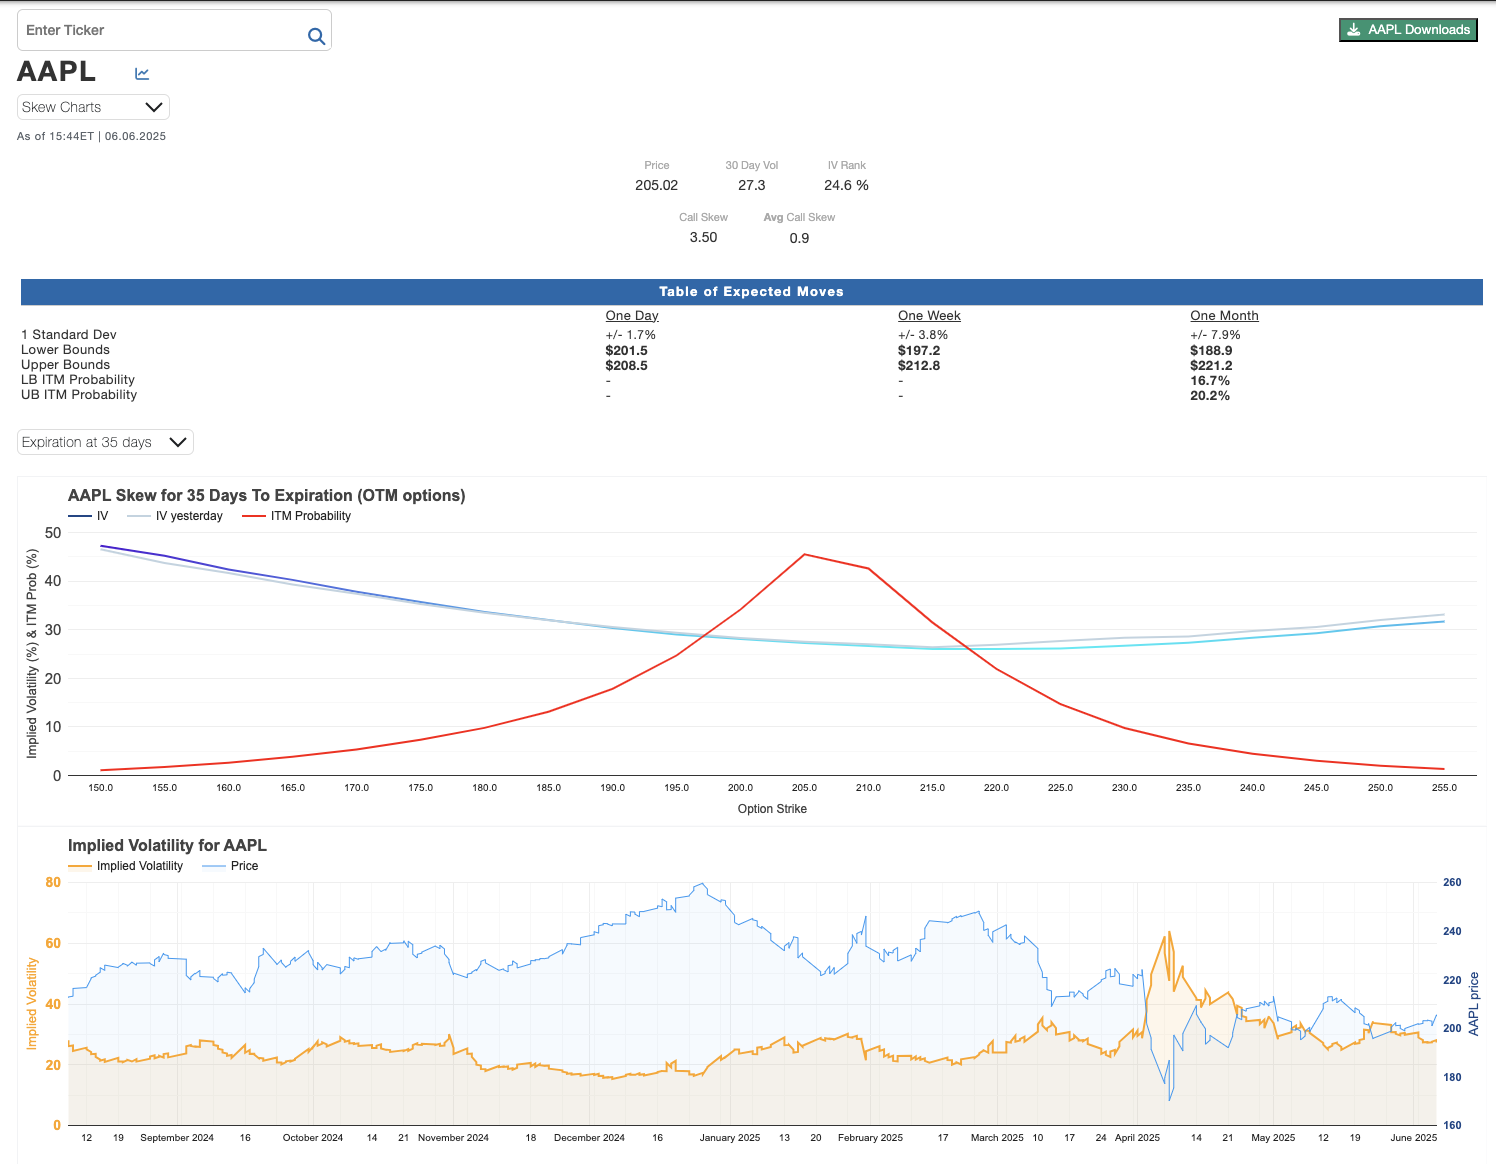Select the One Month column header
This screenshot has height=1164, width=1496.
(x=1223, y=316)
